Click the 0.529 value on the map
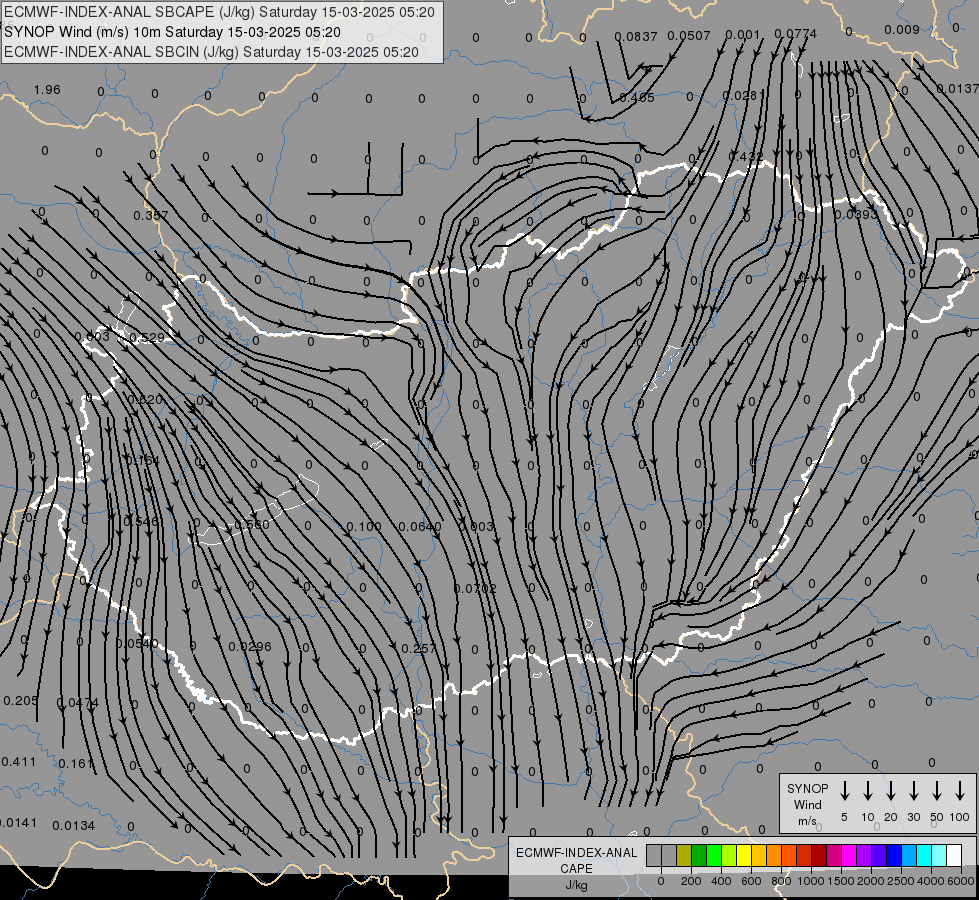 (x=147, y=338)
